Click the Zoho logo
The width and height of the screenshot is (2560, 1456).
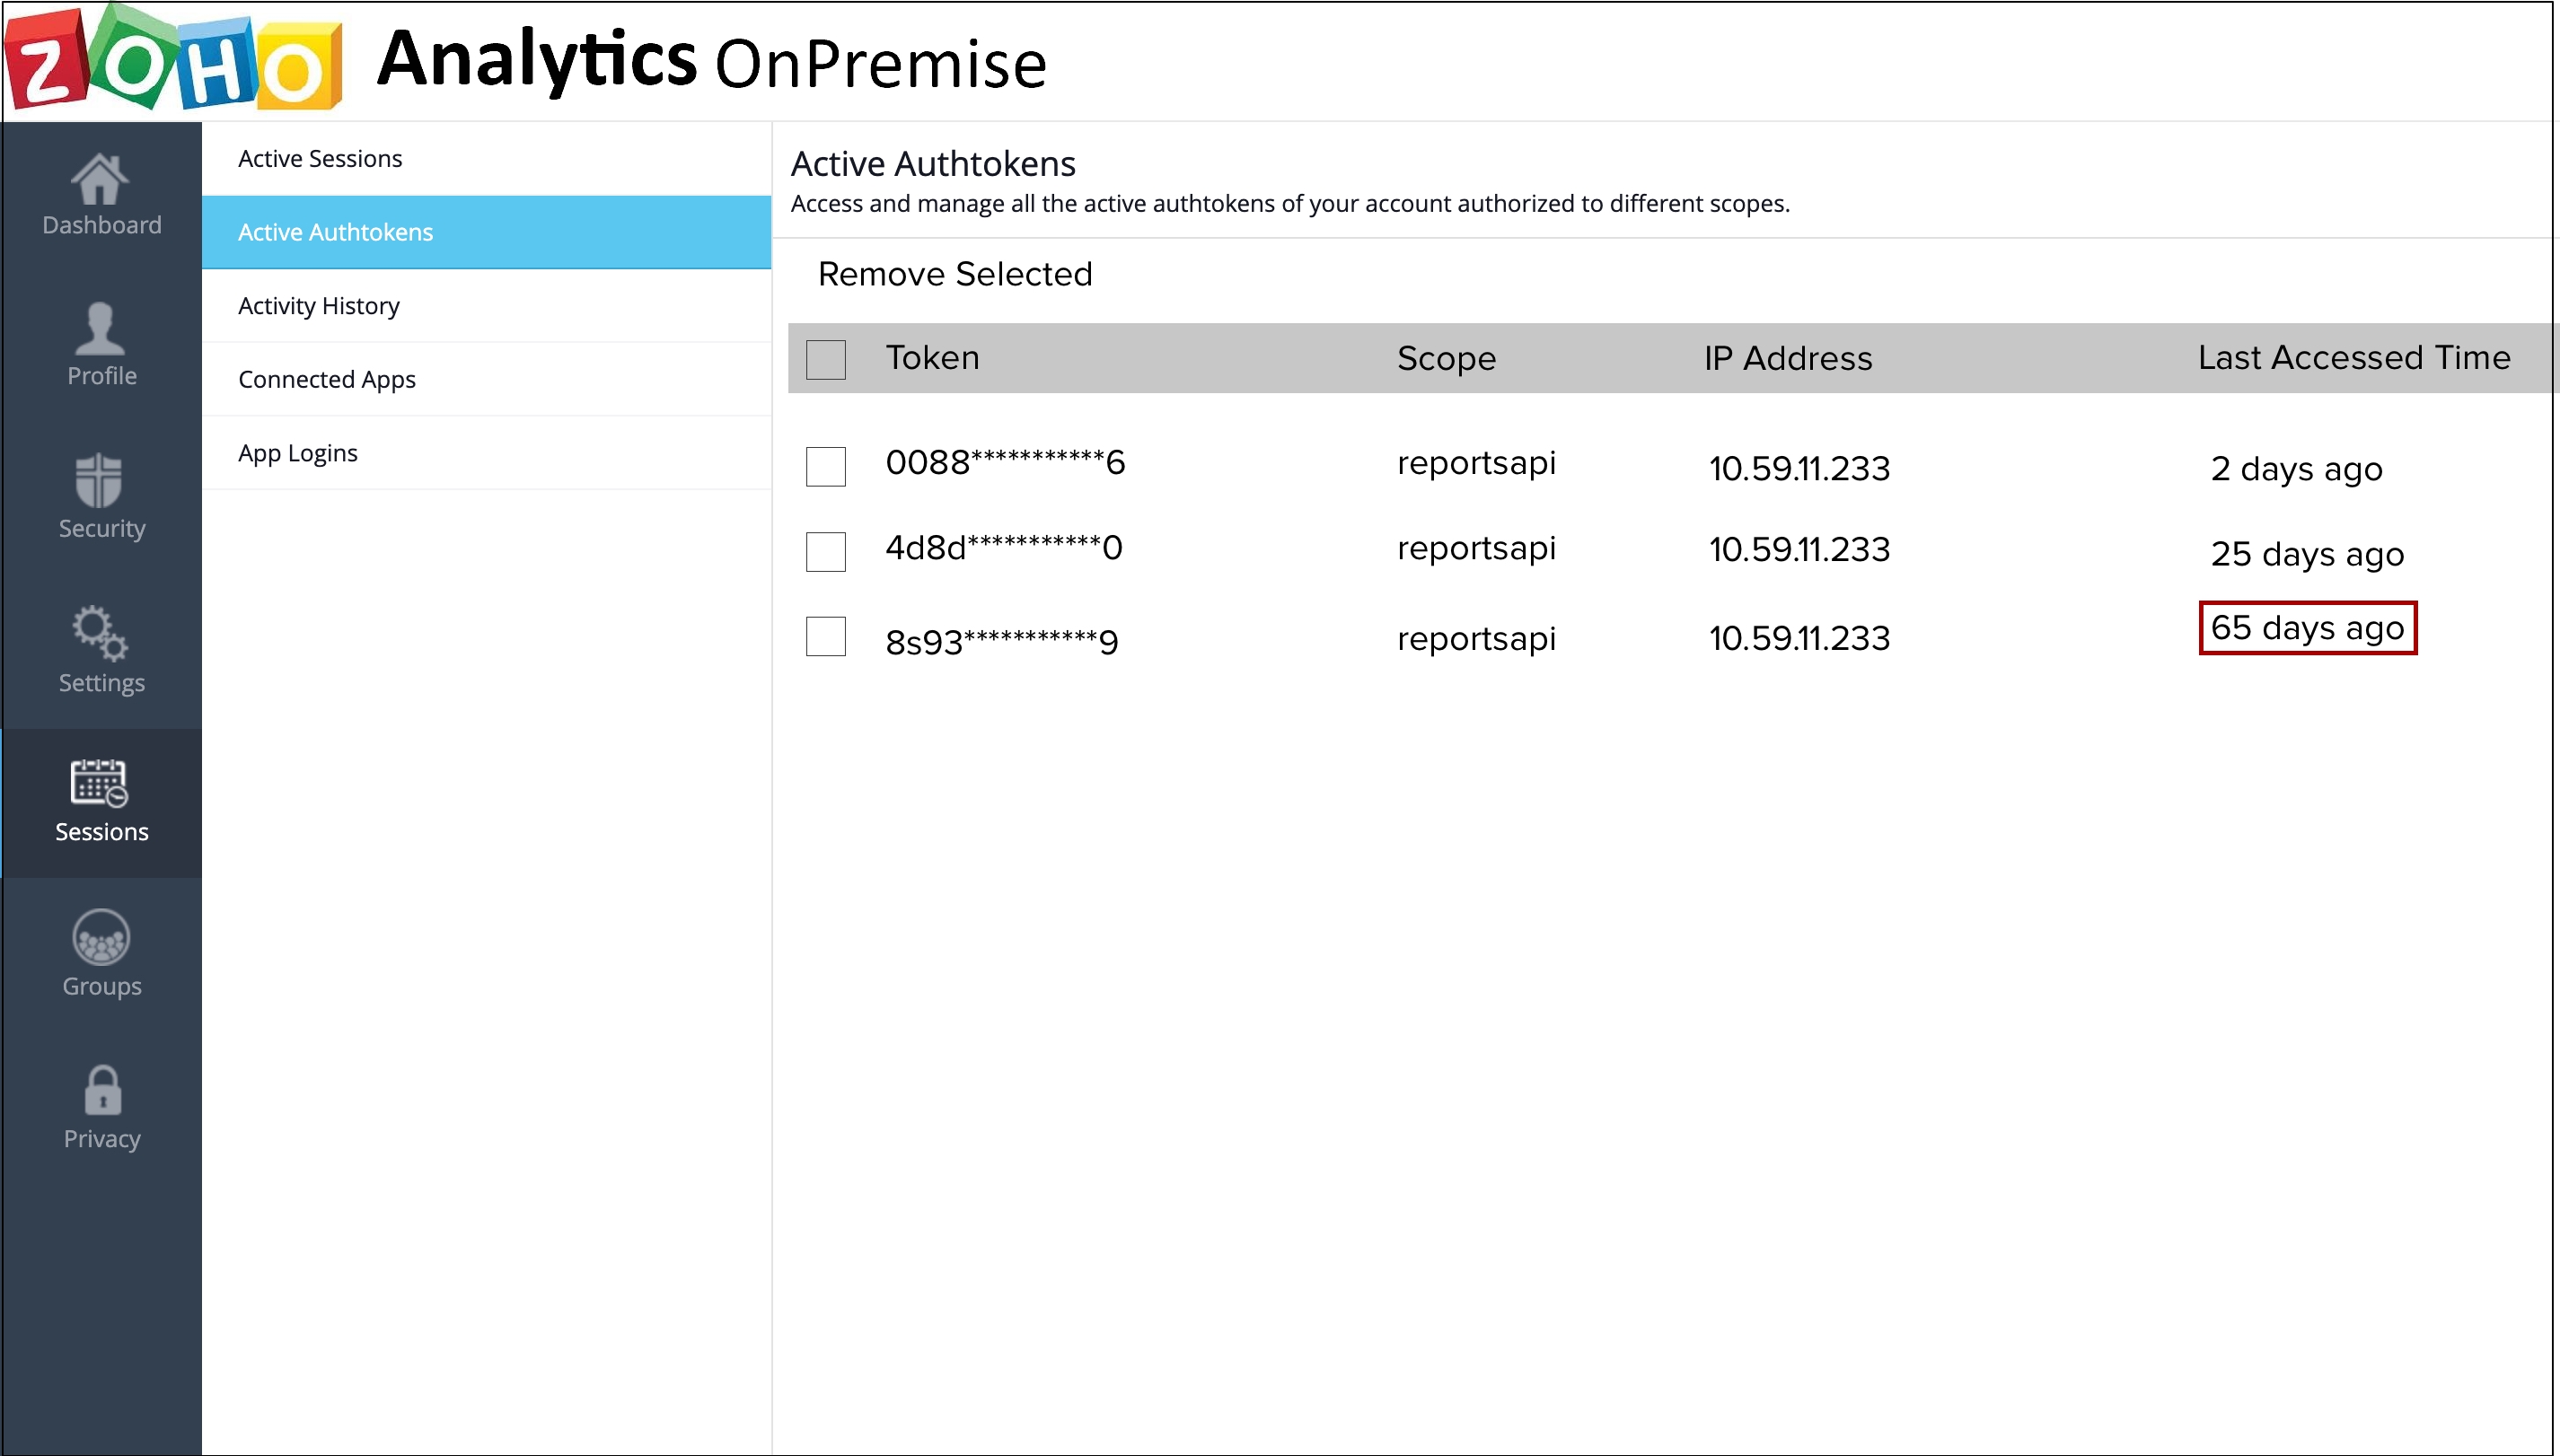click(x=174, y=60)
